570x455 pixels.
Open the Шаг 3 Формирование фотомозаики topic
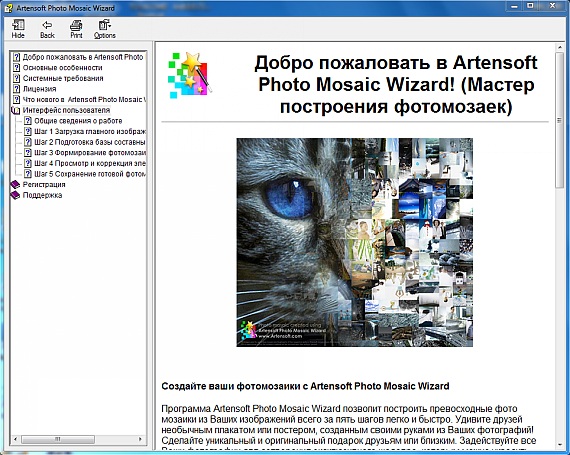tap(90, 153)
